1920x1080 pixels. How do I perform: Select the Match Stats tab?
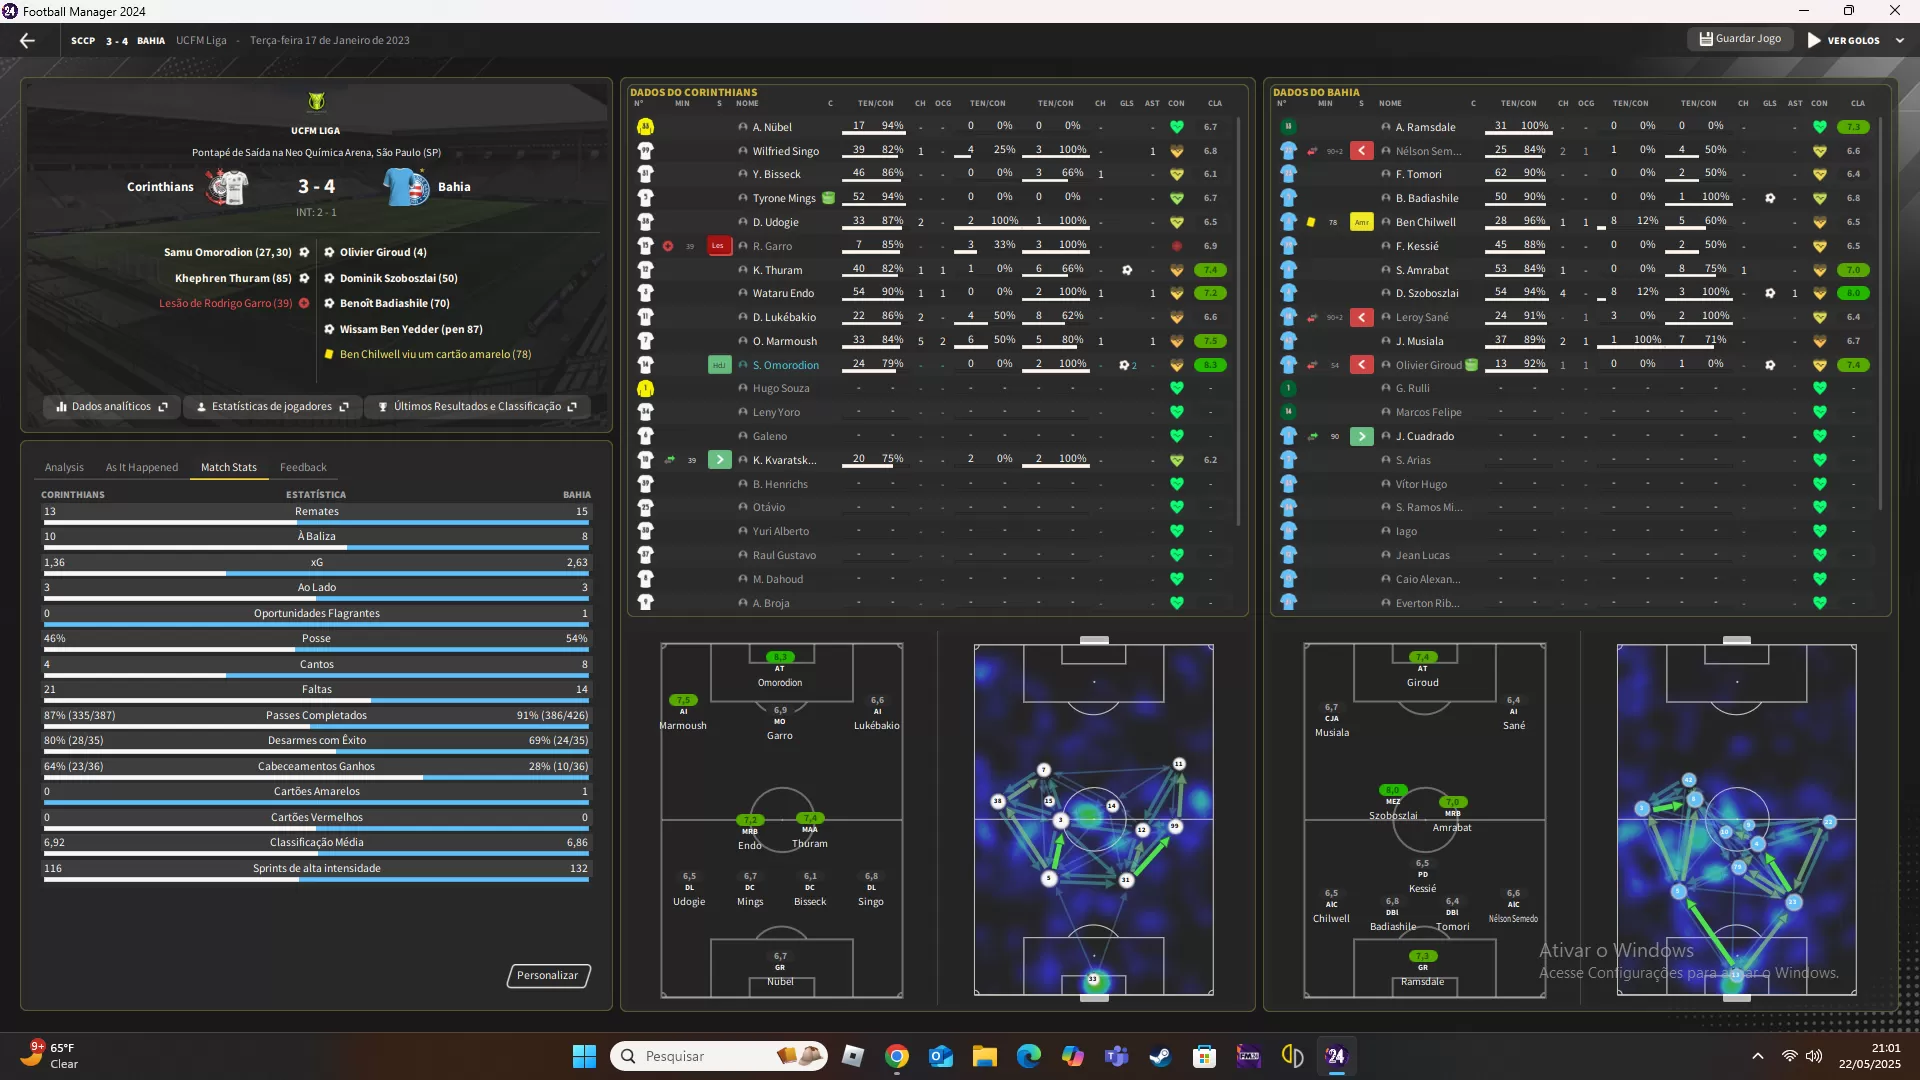pos(229,467)
